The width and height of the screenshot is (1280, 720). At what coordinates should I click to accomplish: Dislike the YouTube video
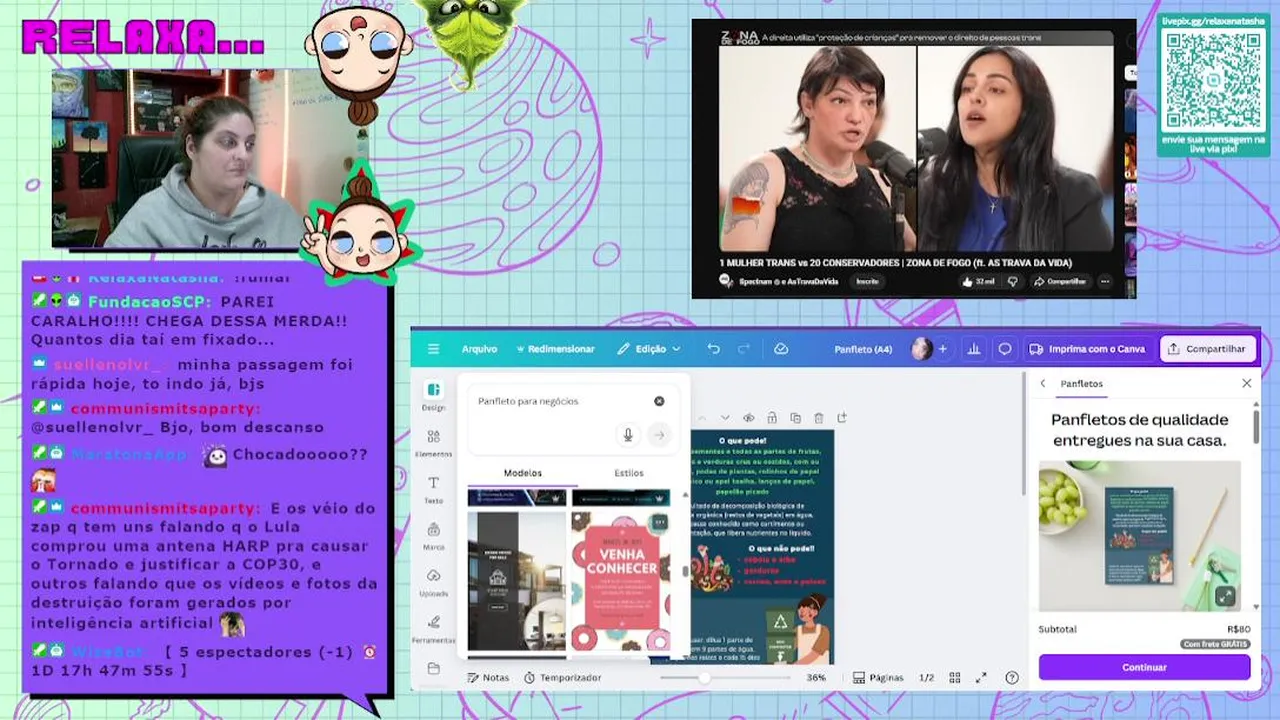pyautogui.click(x=1012, y=282)
